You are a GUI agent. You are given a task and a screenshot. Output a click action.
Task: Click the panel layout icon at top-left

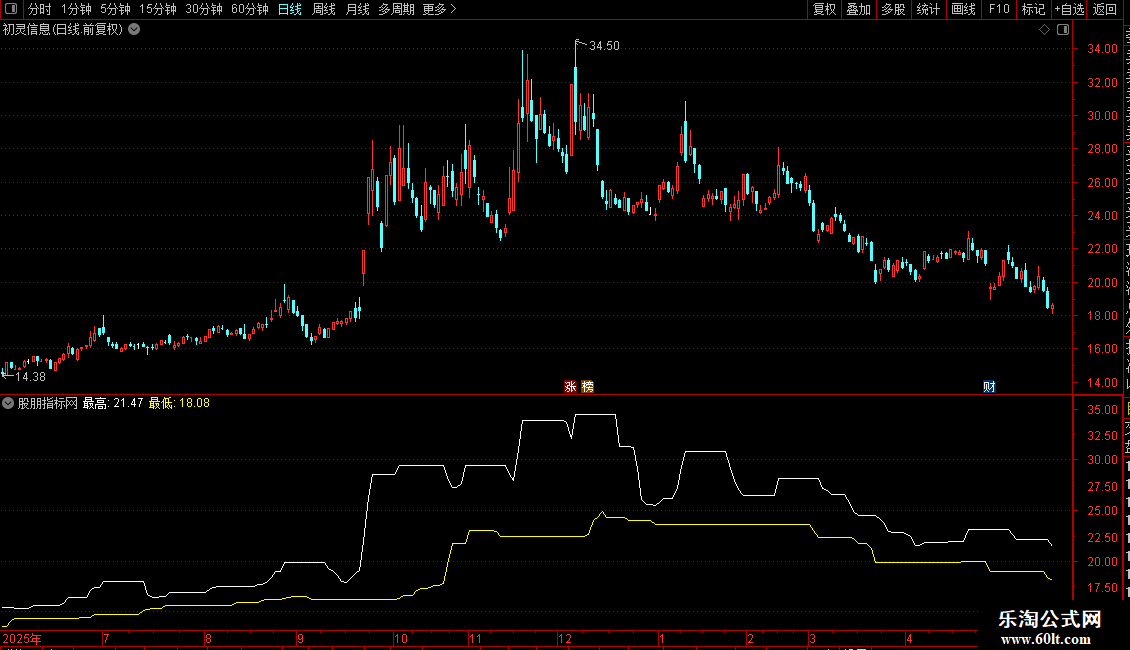click(x=11, y=9)
